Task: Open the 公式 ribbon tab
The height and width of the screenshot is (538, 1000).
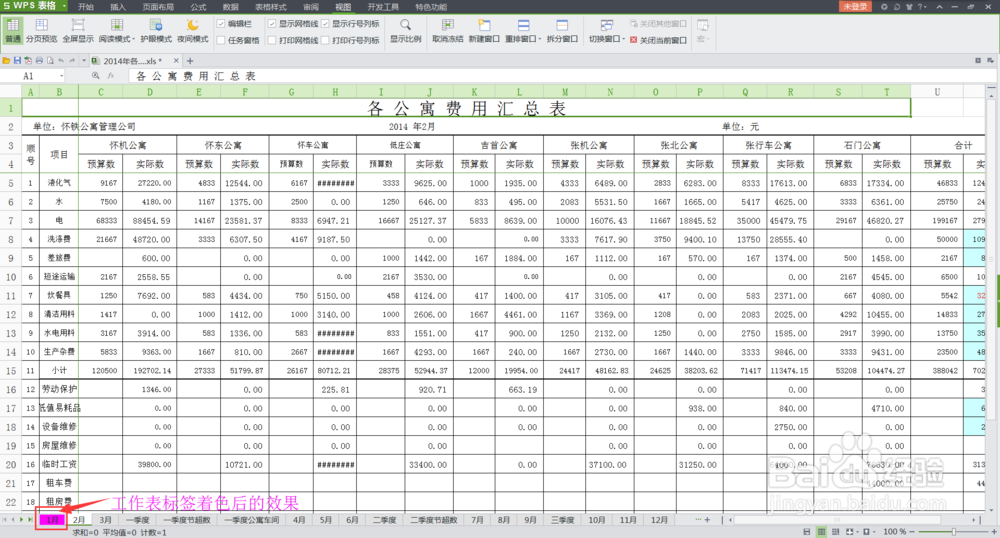Action: pyautogui.click(x=198, y=6)
